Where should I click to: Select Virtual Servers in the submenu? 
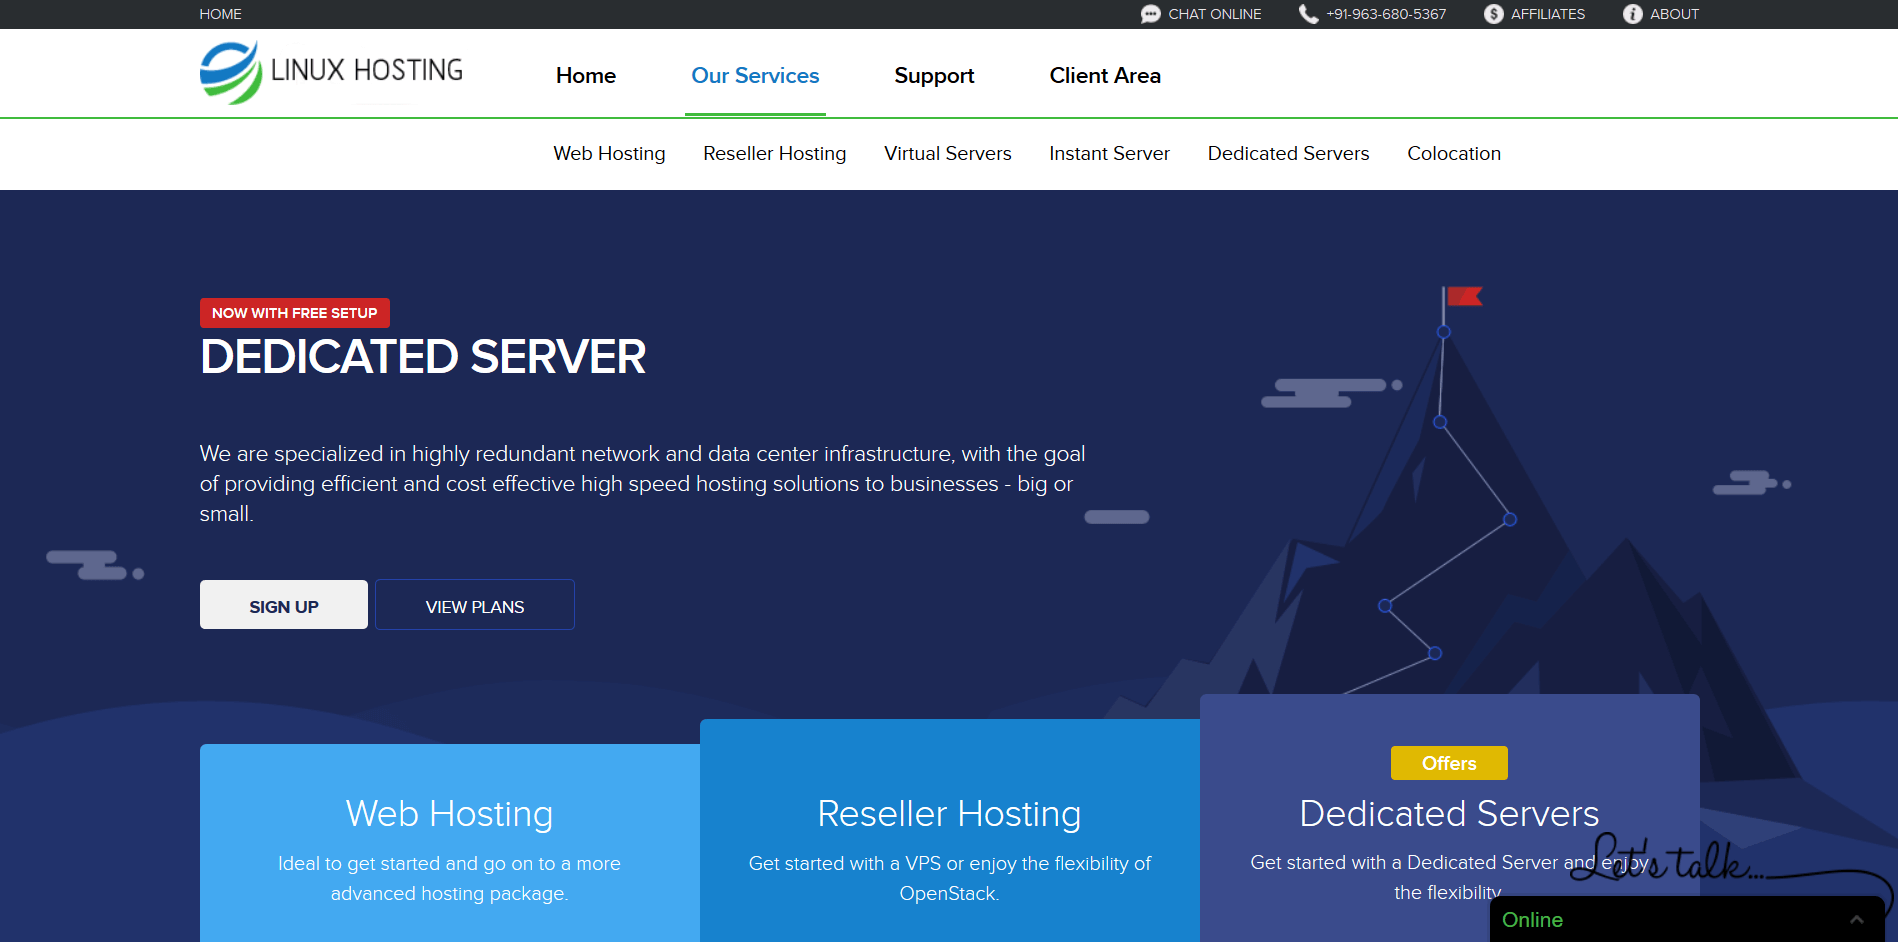tap(947, 153)
